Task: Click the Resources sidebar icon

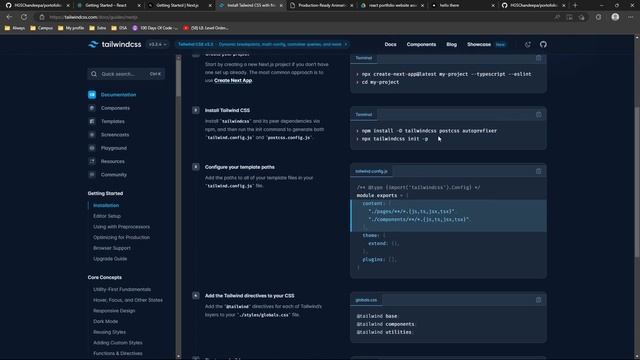Action: [92, 161]
